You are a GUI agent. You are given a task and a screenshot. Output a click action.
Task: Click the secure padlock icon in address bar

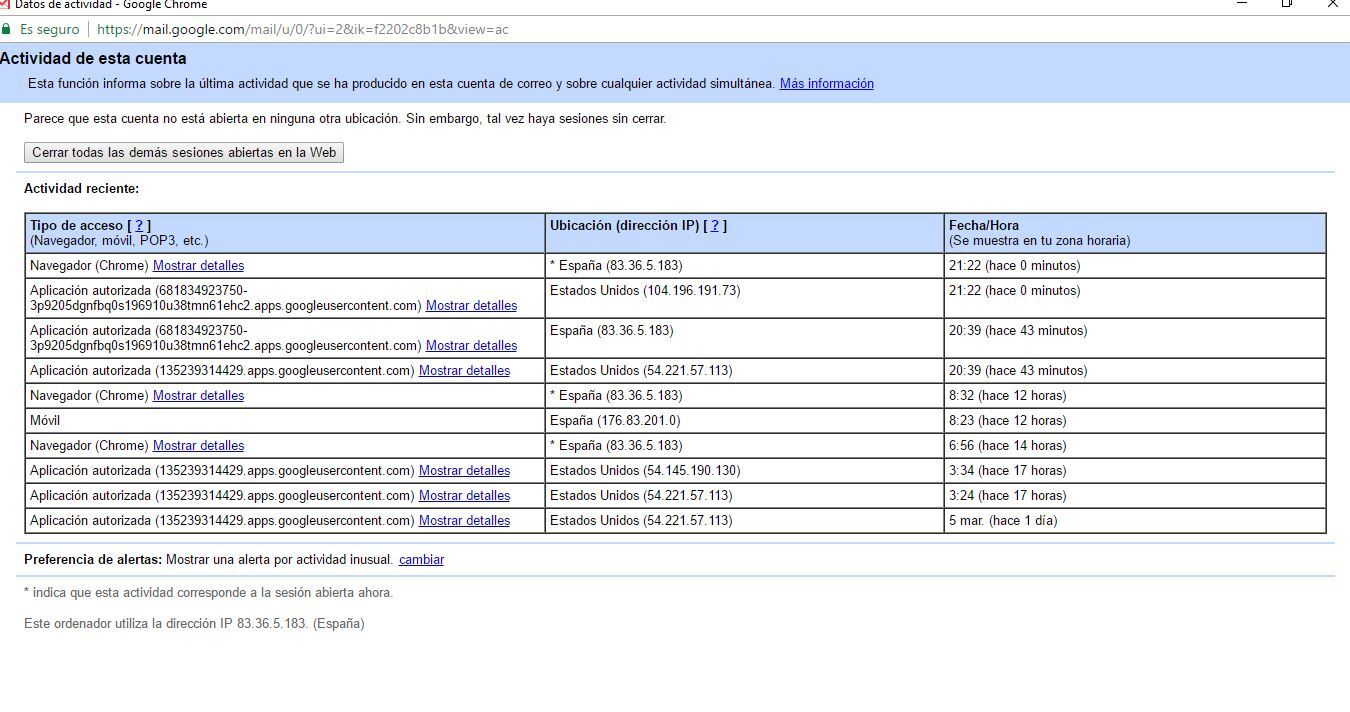[x=7, y=29]
